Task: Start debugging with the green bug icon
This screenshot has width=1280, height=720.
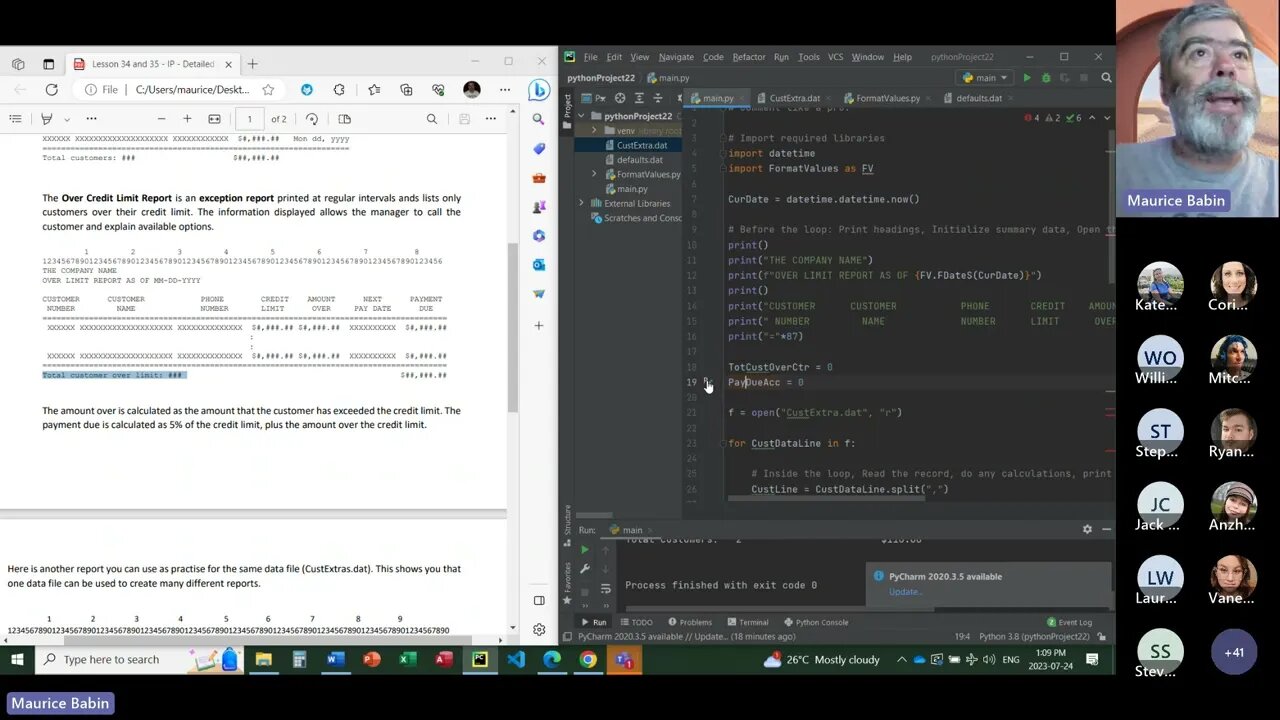Action: [1046, 78]
